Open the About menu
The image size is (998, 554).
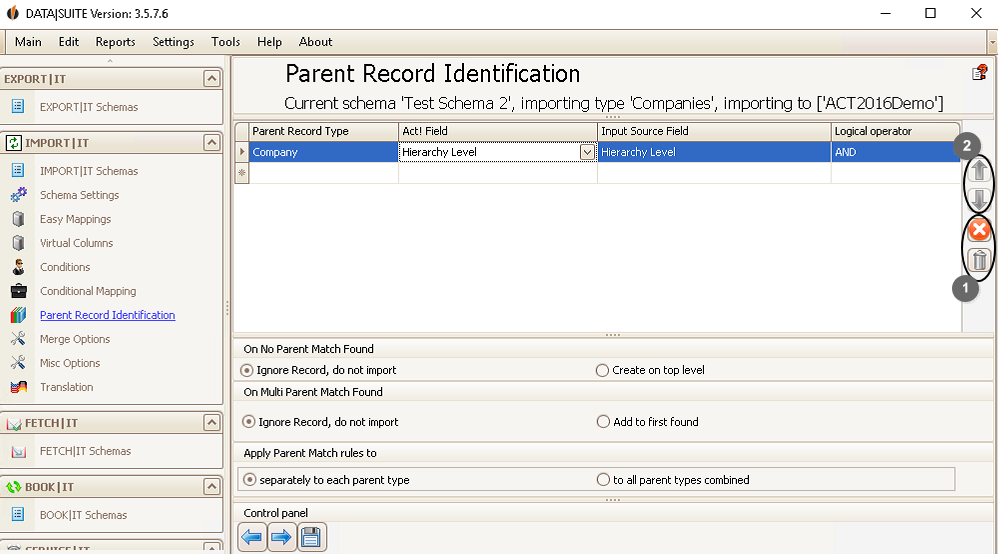coord(316,42)
